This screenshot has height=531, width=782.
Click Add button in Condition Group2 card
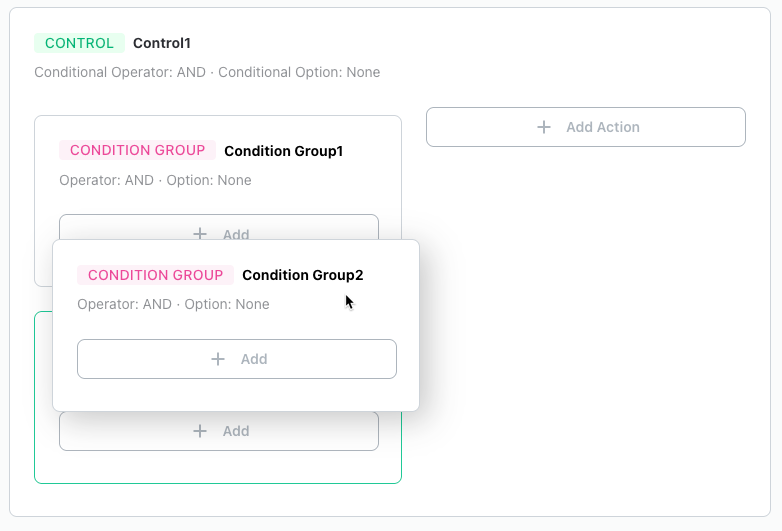(x=237, y=359)
